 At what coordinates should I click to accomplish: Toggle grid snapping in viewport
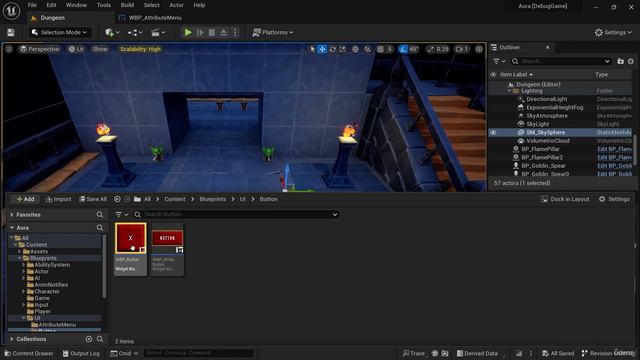380,49
